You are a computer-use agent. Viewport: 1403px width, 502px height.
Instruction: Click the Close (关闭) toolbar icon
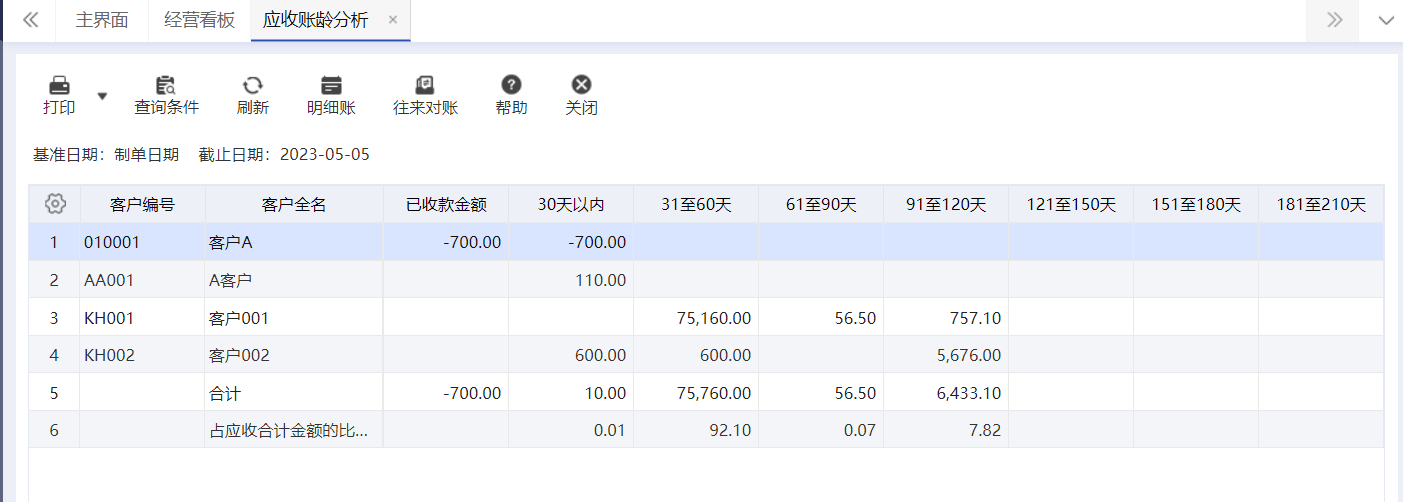pyautogui.click(x=581, y=86)
